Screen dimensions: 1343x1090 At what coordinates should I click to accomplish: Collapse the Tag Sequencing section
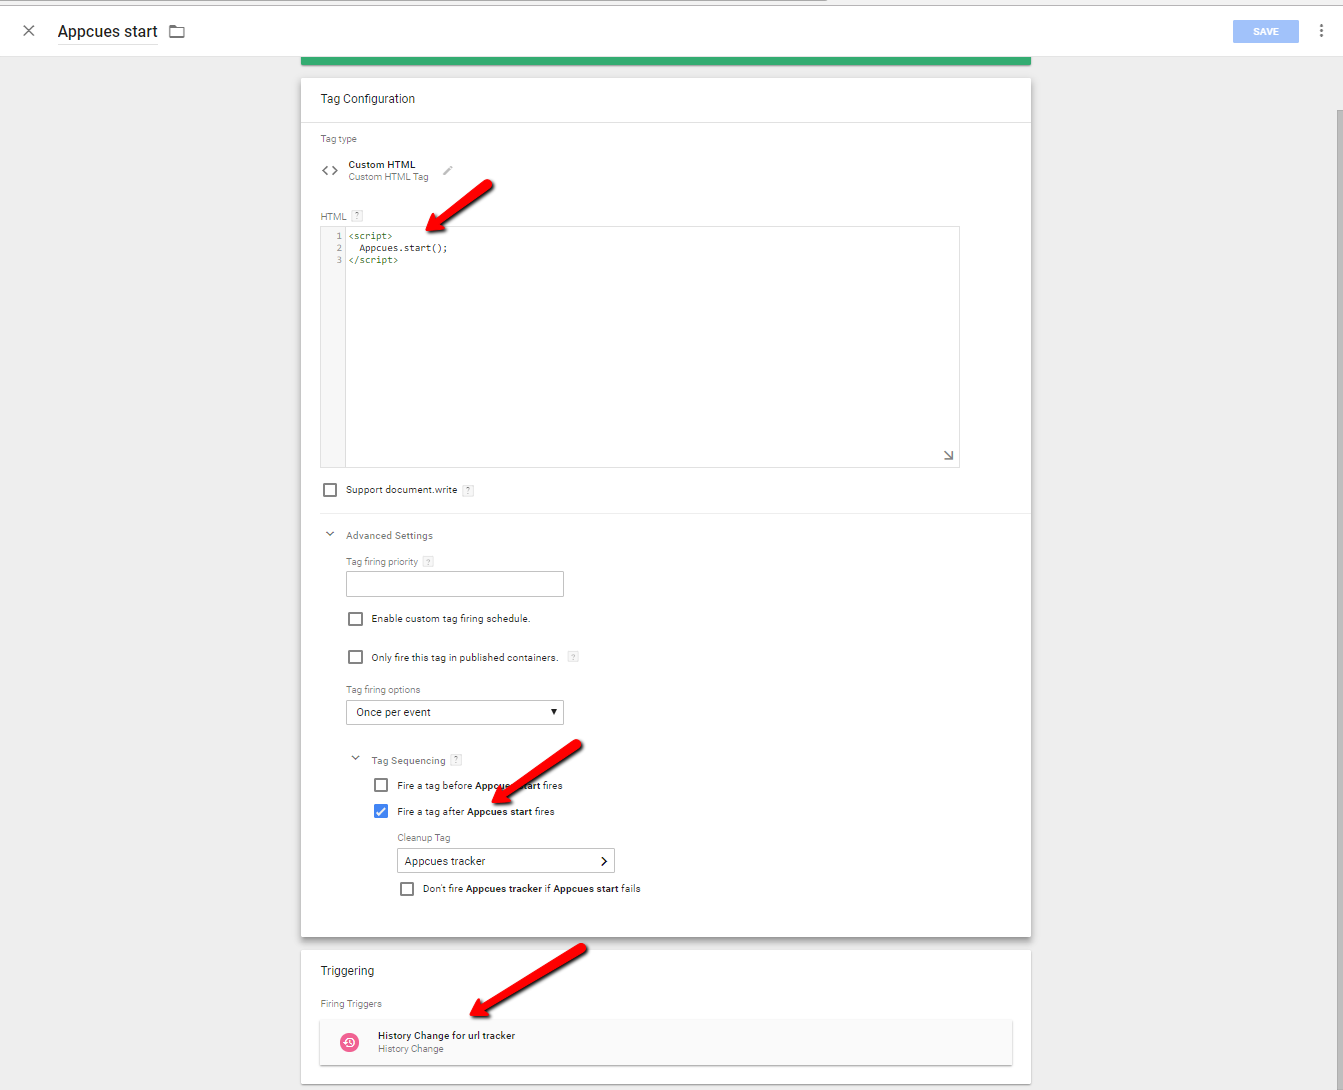(x=355, y=759)
